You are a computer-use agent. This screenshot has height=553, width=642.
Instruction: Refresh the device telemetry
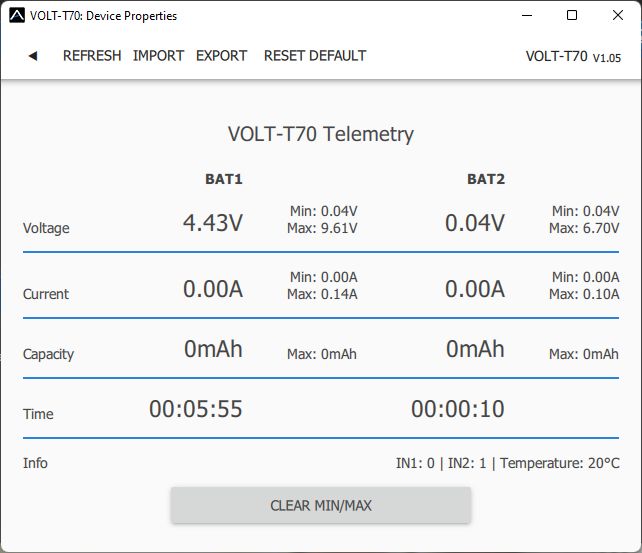pos(92,56)
